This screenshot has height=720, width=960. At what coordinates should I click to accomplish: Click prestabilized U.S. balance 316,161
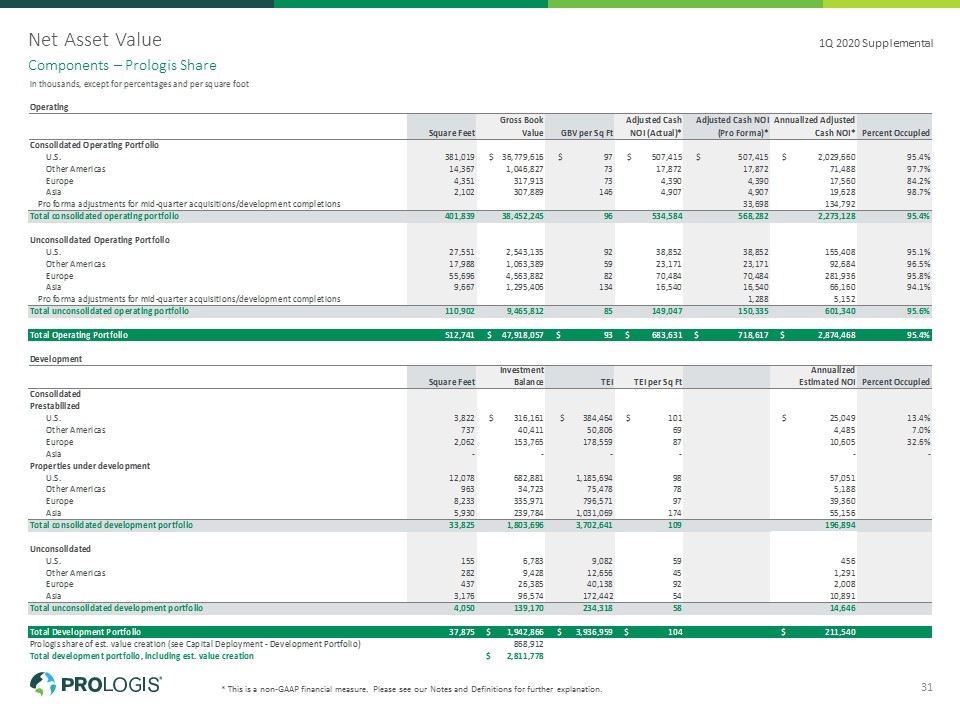(528, 418)
